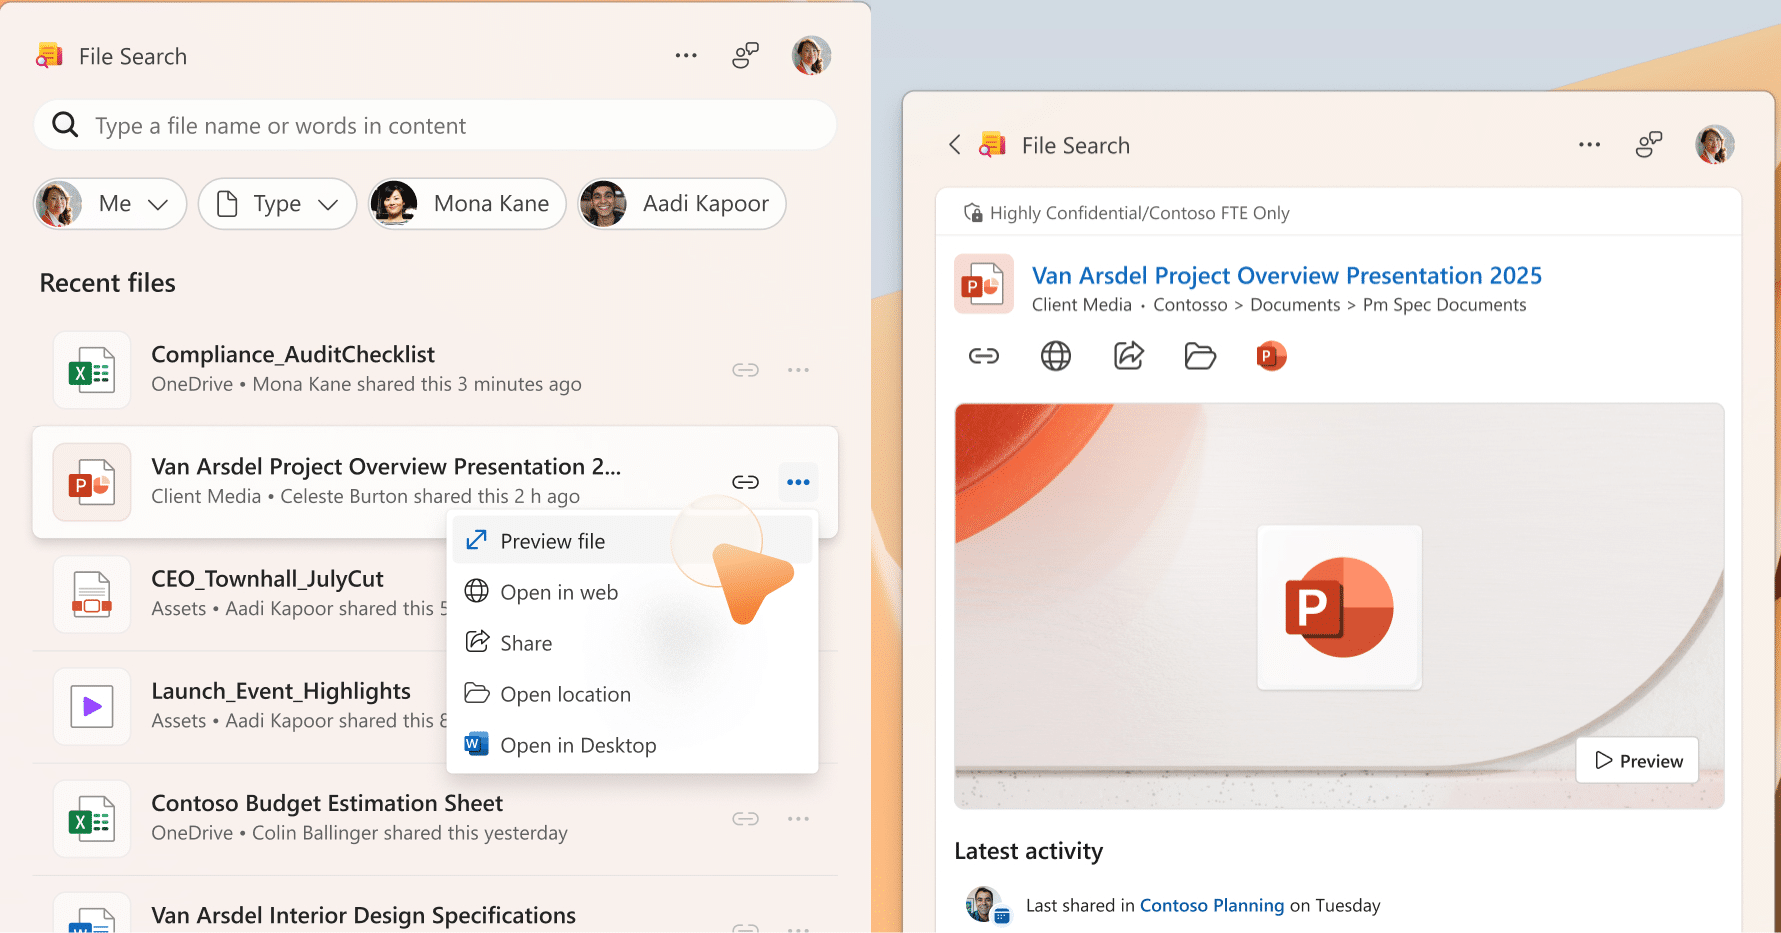Open file location folder icon in detail panel
Screen dimensions: 1781x933
tap(1200, 356)
